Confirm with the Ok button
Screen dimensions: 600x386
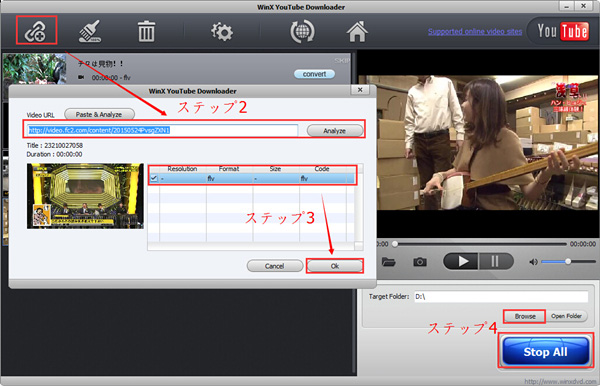point(335,266)
